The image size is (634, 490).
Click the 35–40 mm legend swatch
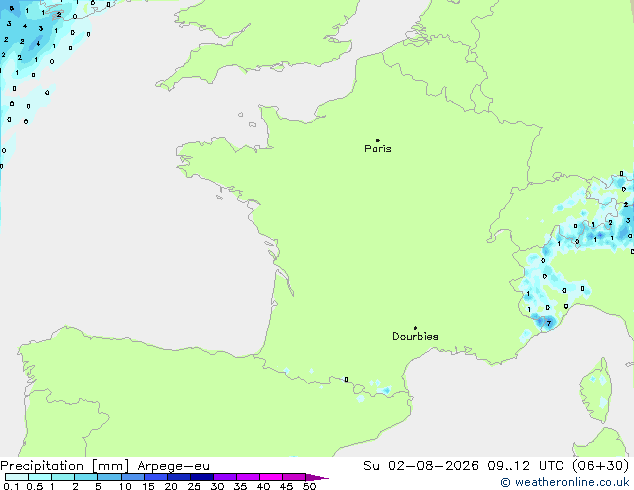(x=248, y=477)
